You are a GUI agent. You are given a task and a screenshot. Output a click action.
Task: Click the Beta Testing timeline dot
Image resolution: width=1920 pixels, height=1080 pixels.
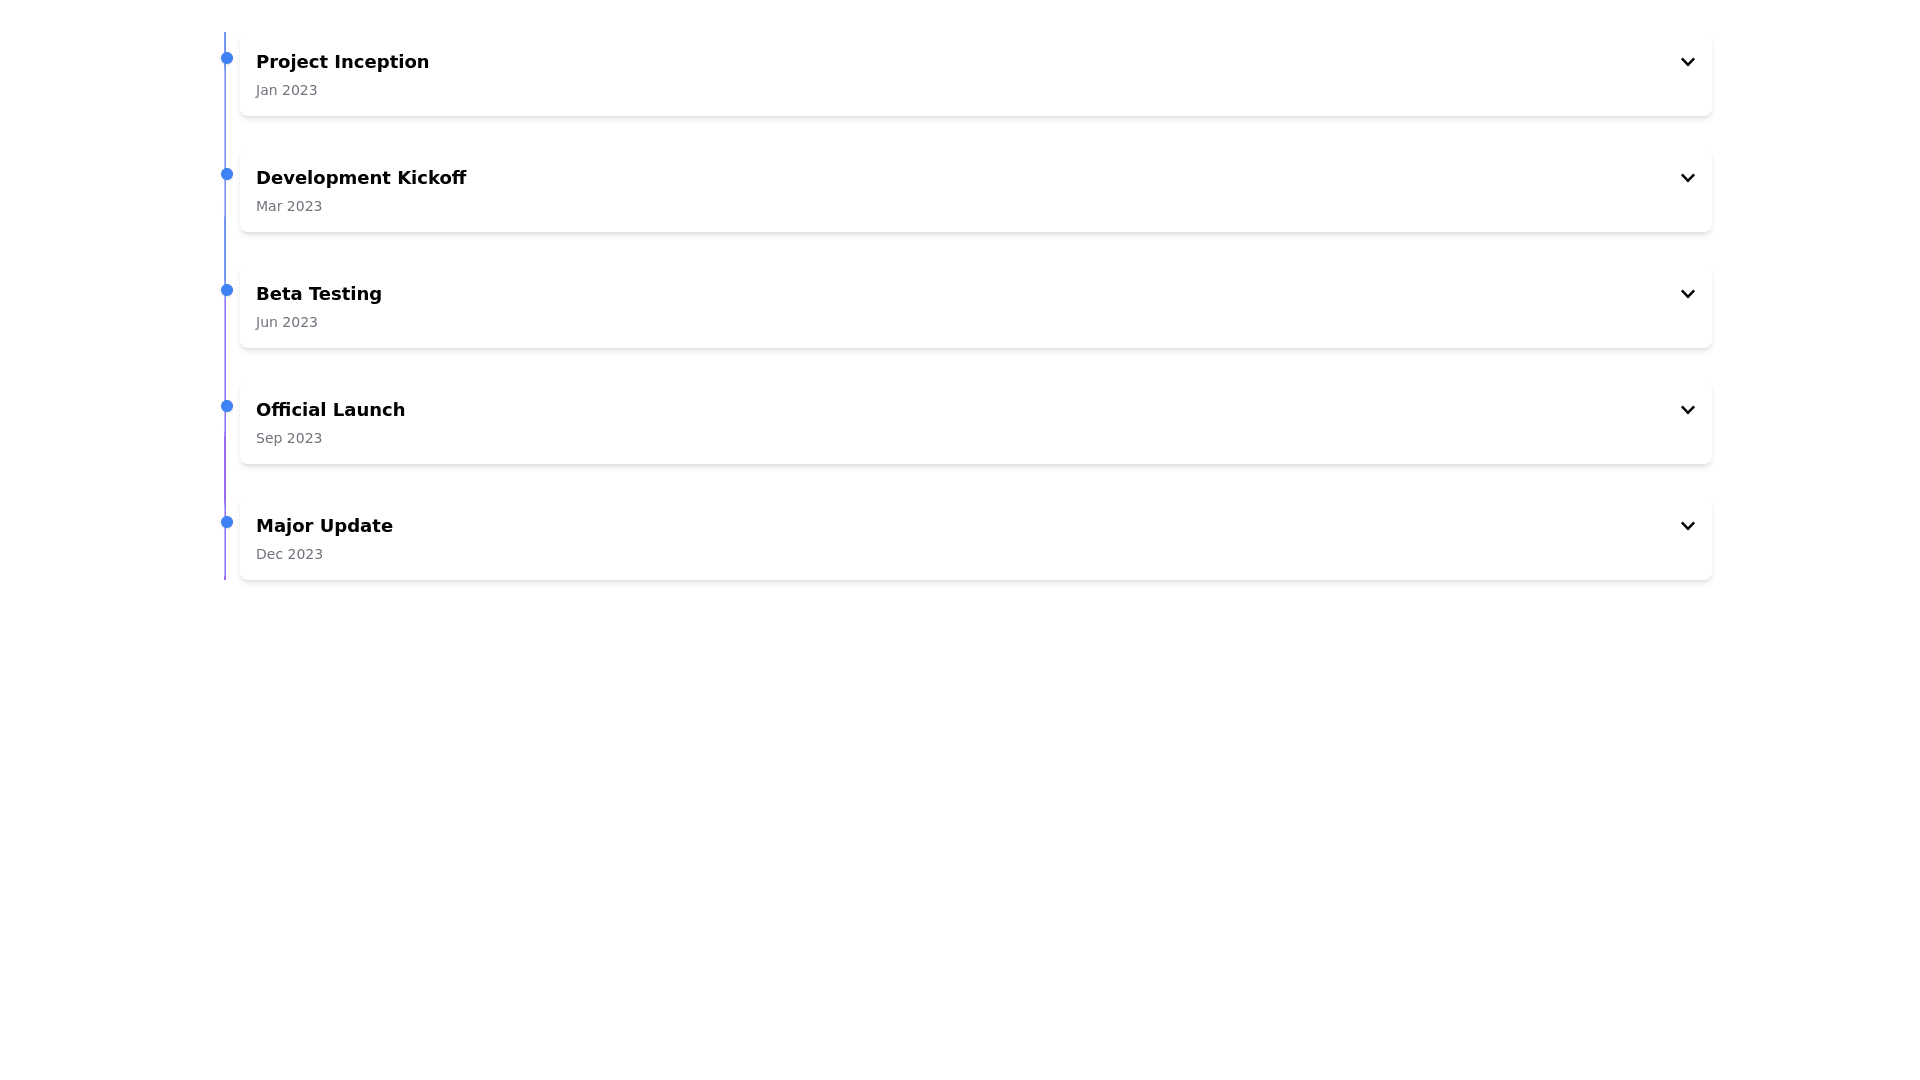(227, 290)
